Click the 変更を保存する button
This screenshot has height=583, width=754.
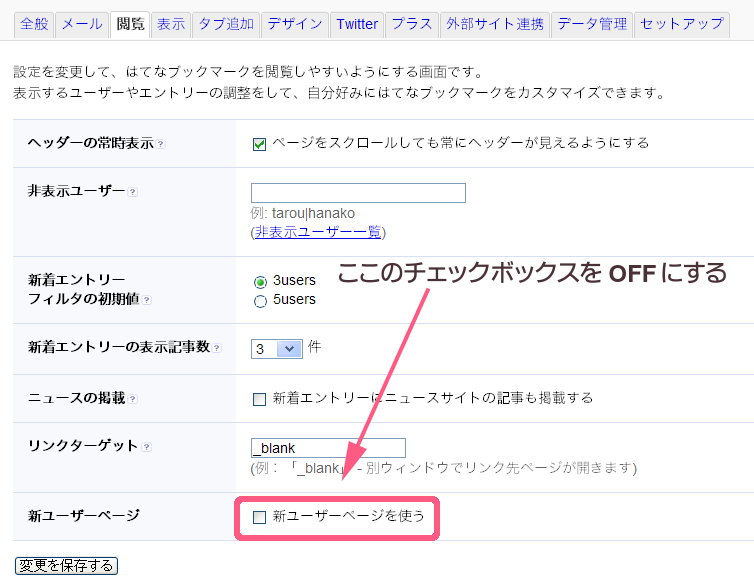(66, 566)
